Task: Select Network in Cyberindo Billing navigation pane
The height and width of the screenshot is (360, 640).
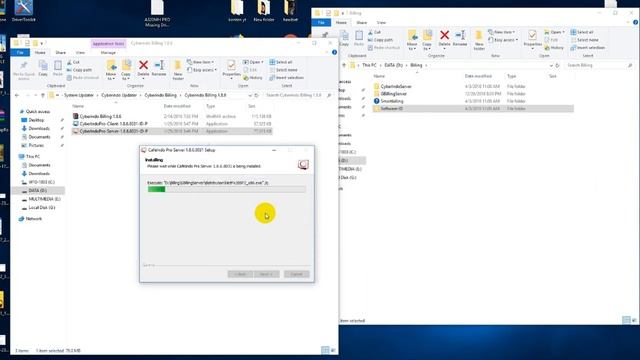Action: pyautogui.click(x=33, y=219)
